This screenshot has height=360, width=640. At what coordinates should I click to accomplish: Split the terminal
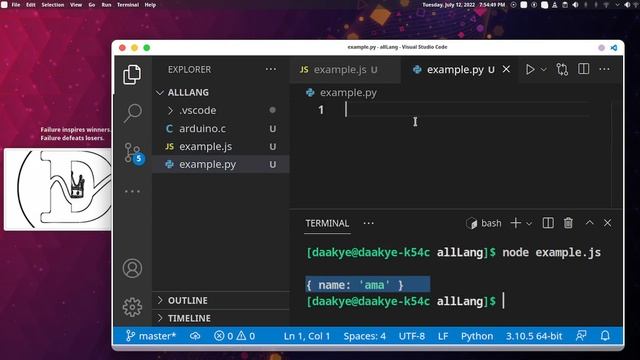coord(548,223)
